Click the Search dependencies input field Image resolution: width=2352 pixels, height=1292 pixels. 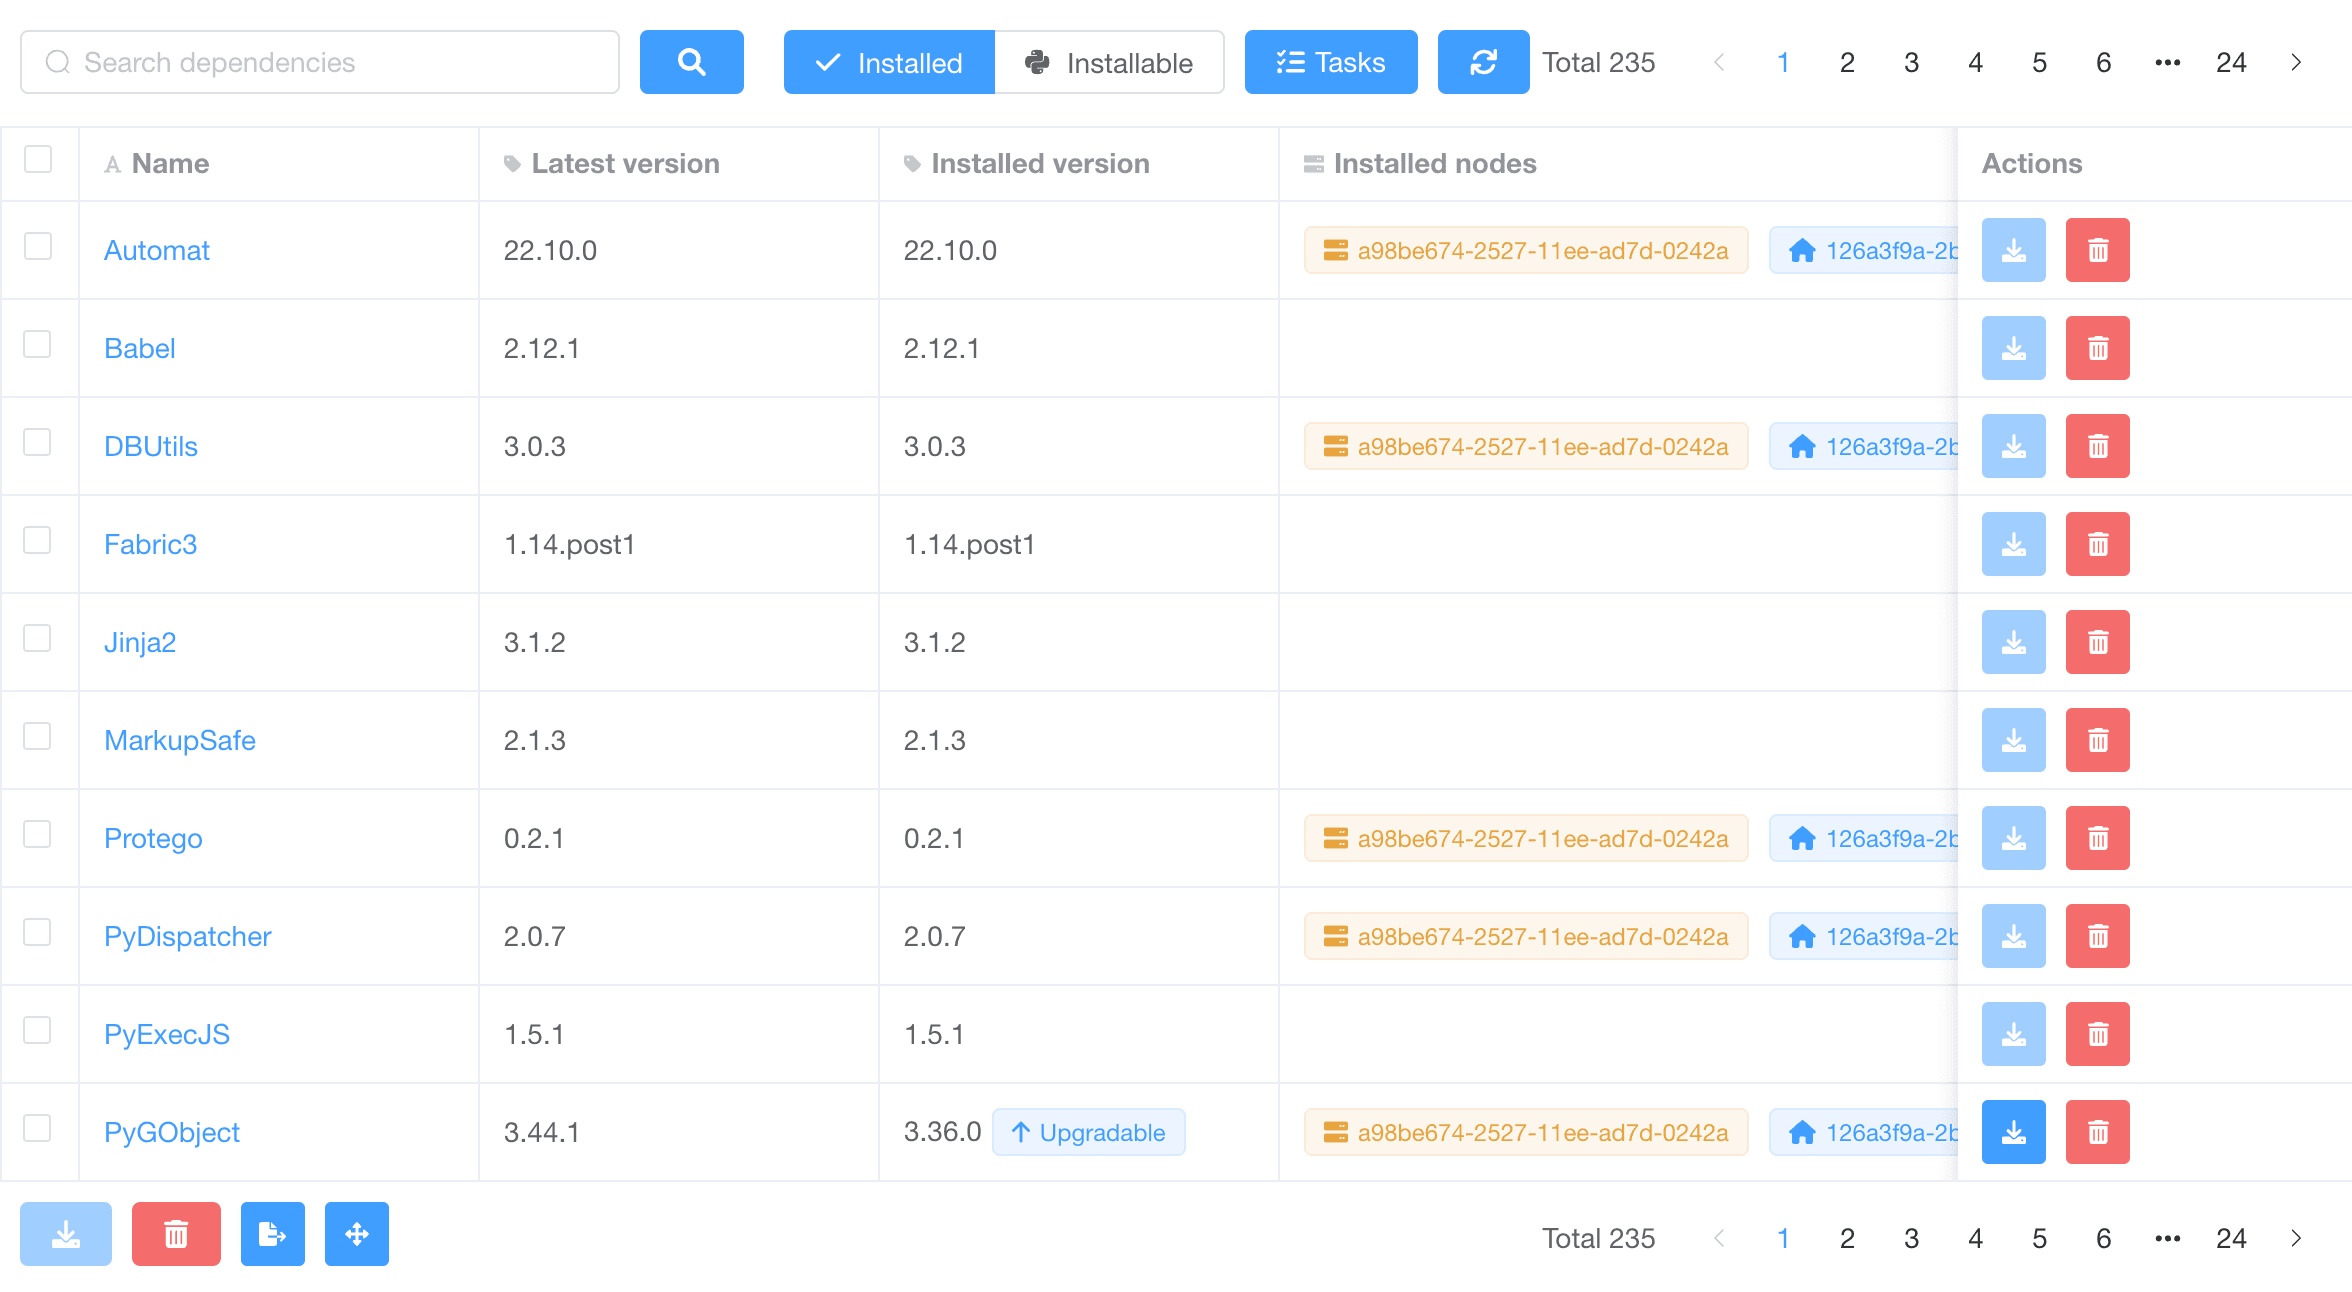pos(320,62)
